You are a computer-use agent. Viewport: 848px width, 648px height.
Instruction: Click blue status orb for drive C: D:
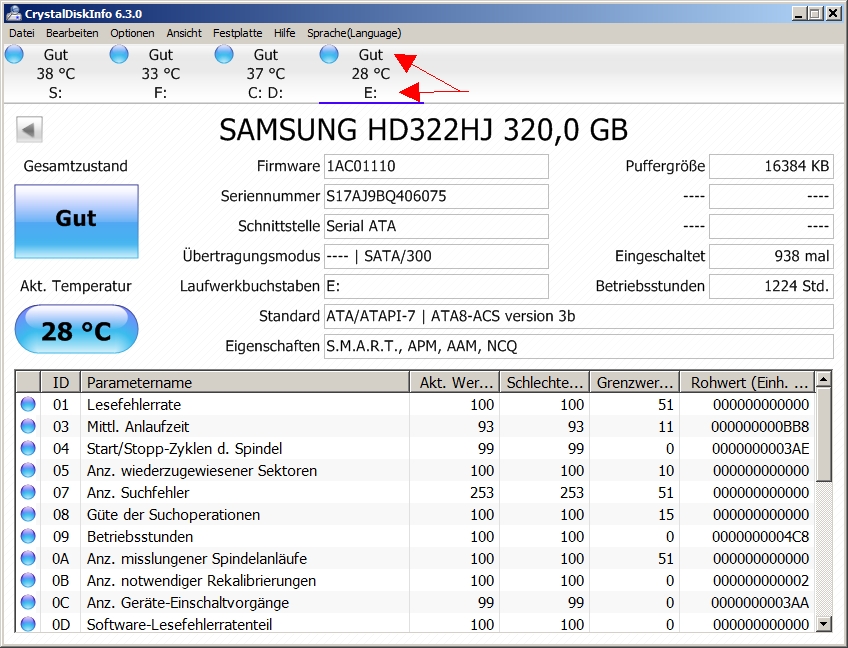point(224,54)
